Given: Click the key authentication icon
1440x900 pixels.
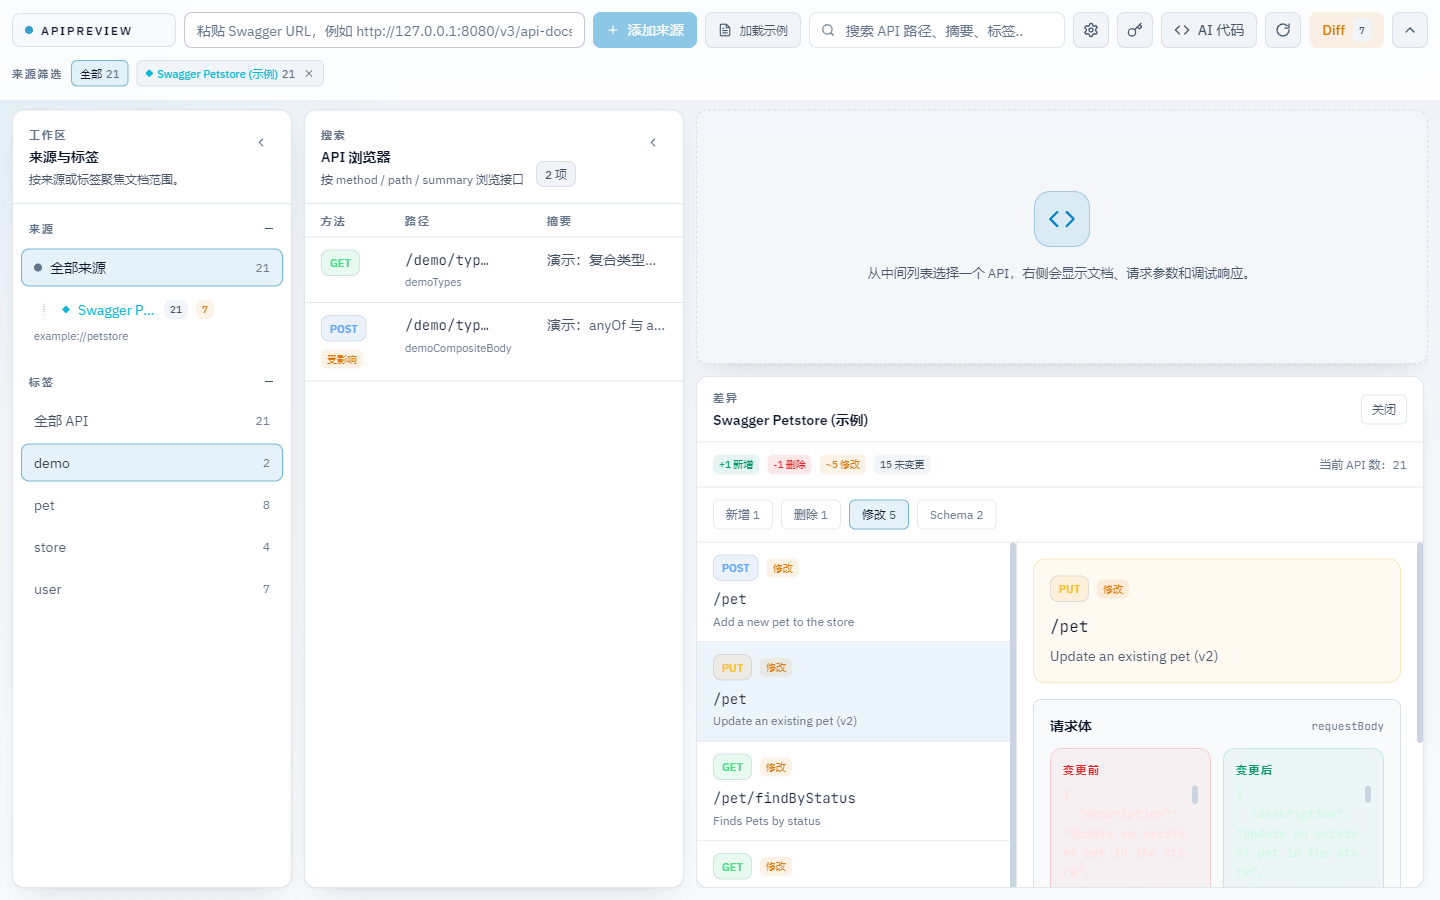Looking at the screenshot, I should (x=1135, y=30).
